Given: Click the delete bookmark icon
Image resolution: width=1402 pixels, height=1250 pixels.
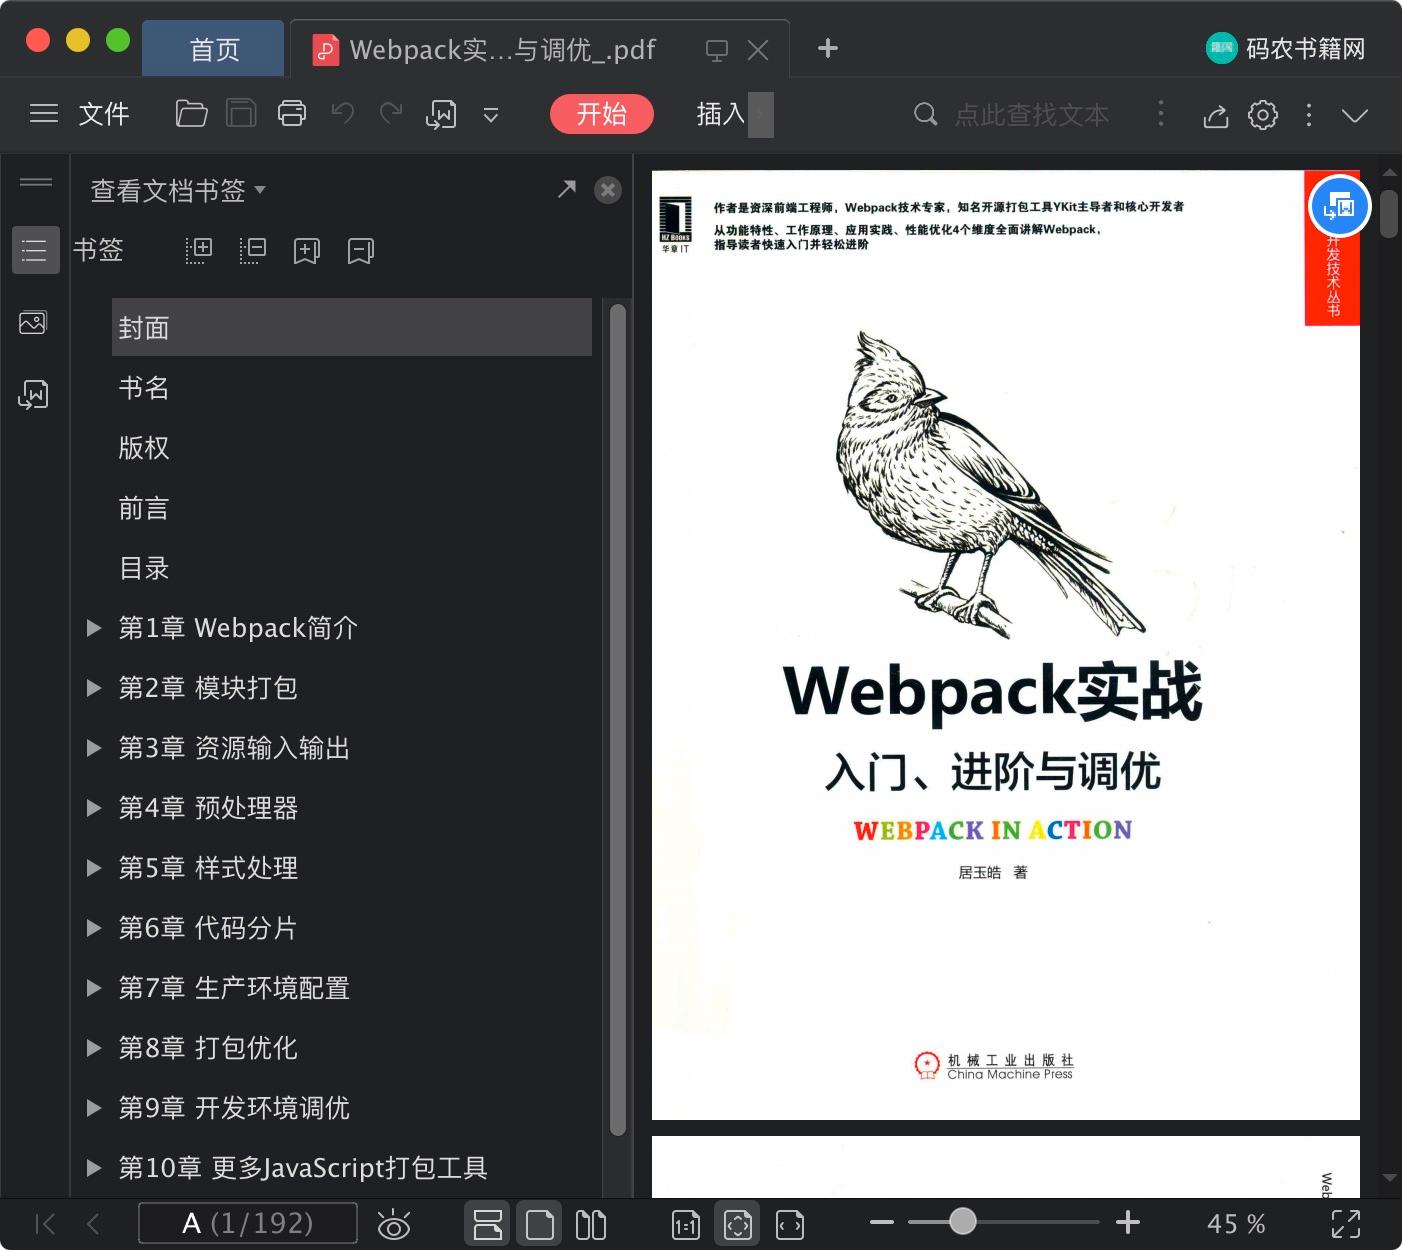Looking at the screenshot, I should (x=361, y=250).
